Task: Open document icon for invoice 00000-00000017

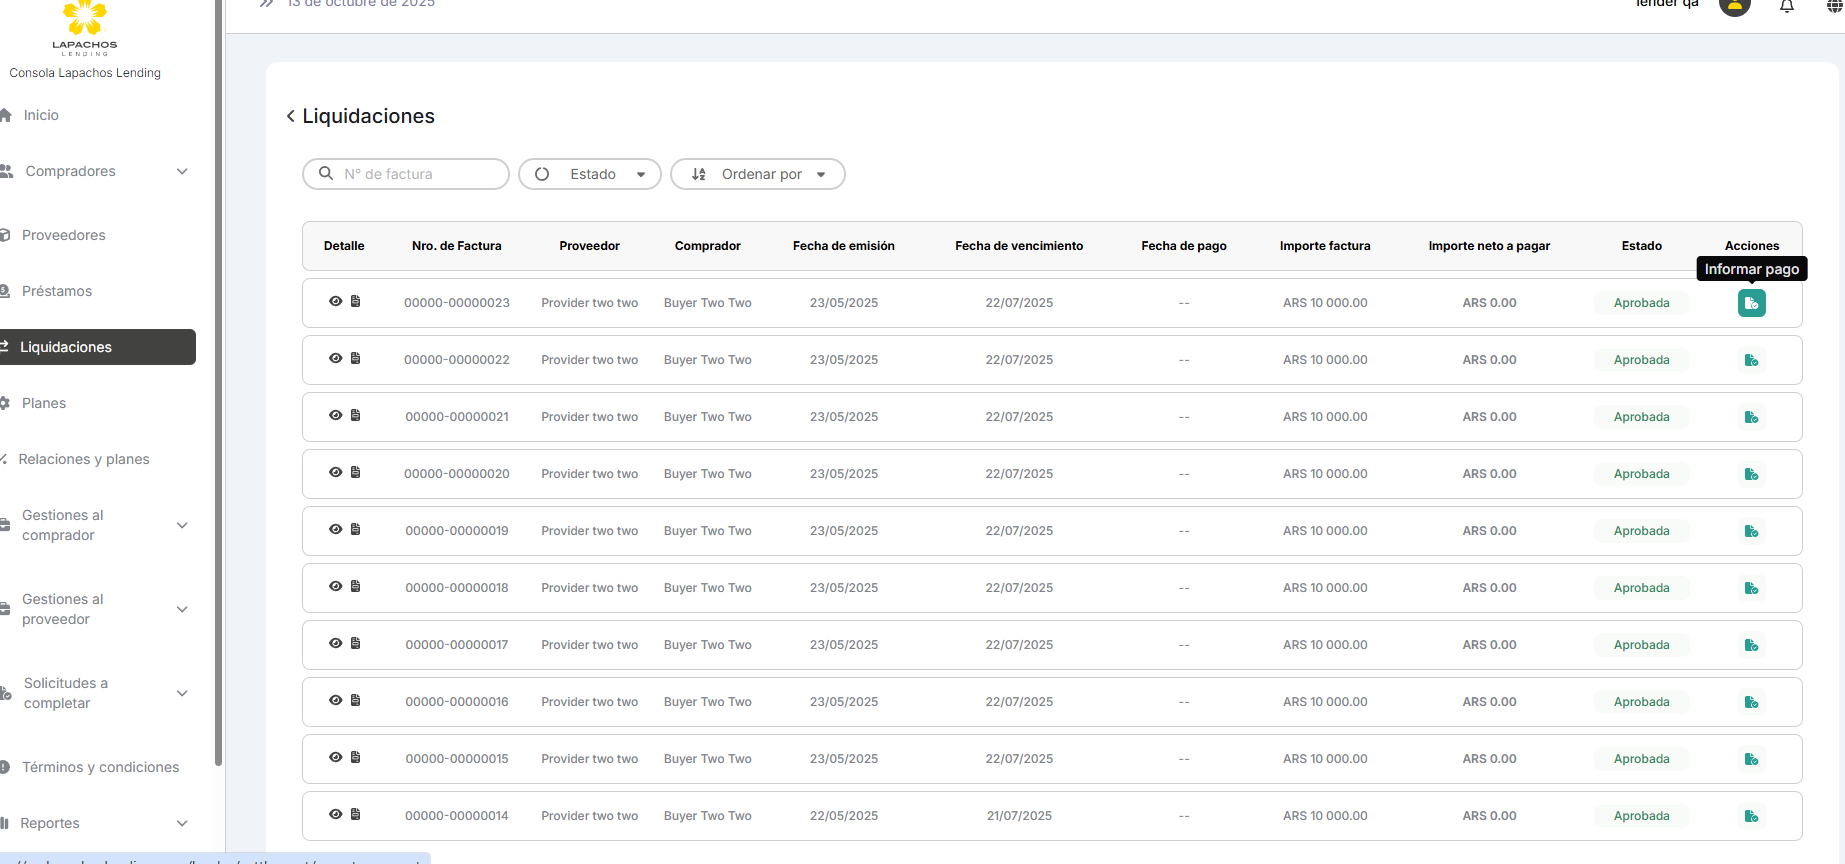Action: (x=355, y=643)
